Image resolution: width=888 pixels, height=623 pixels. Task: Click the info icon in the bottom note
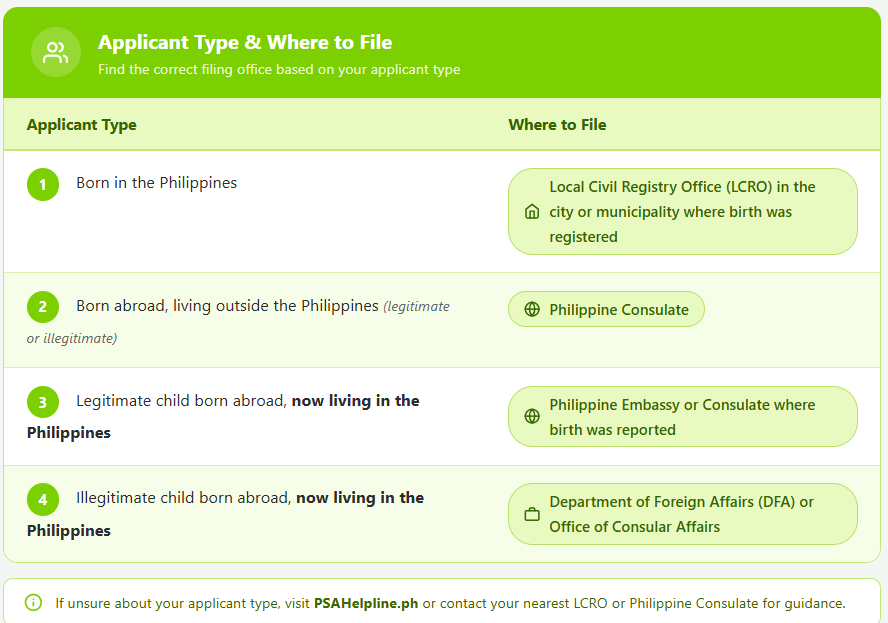(x=33, y=603)
